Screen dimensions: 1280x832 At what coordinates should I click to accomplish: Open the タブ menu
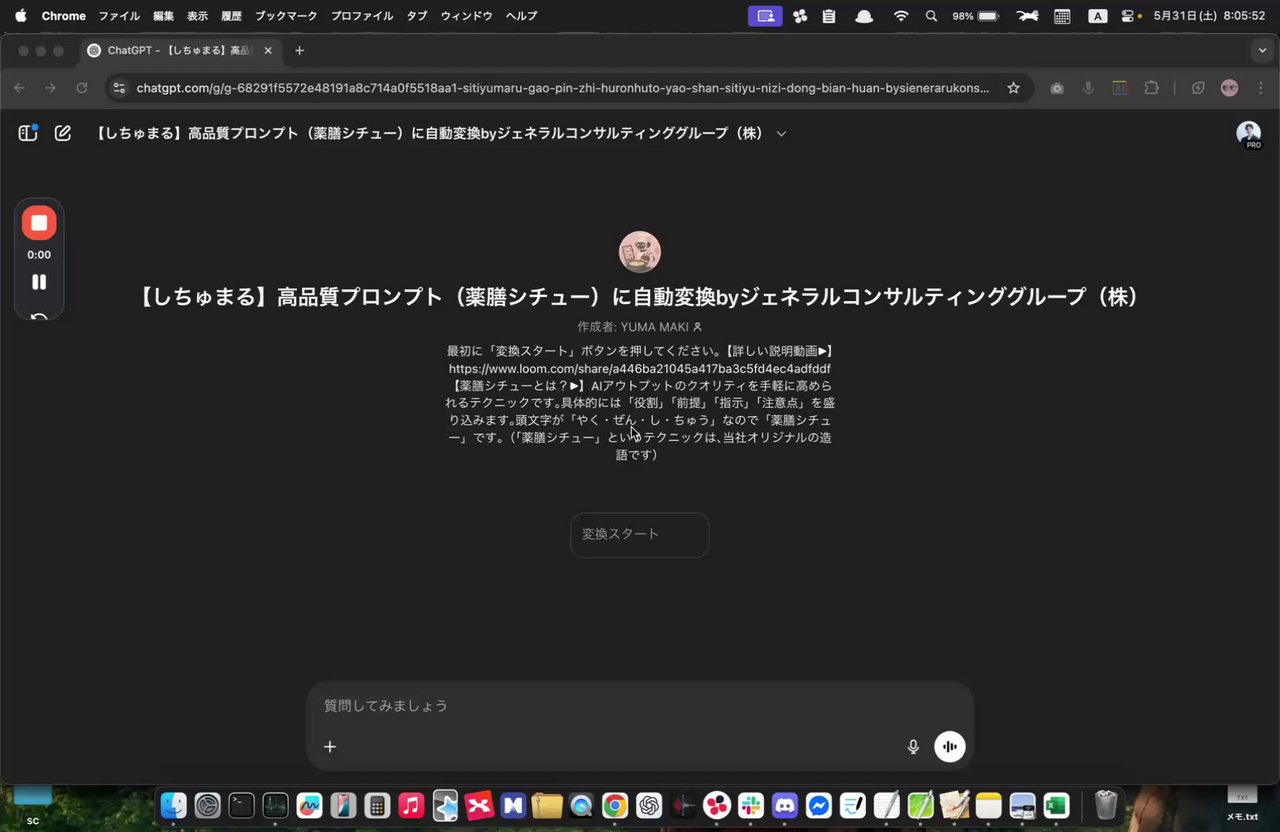[x=416, y=16]
